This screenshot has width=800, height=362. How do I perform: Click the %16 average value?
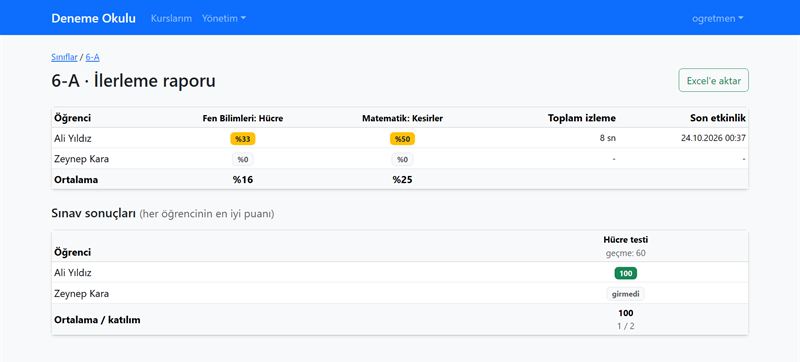[243, 179]
